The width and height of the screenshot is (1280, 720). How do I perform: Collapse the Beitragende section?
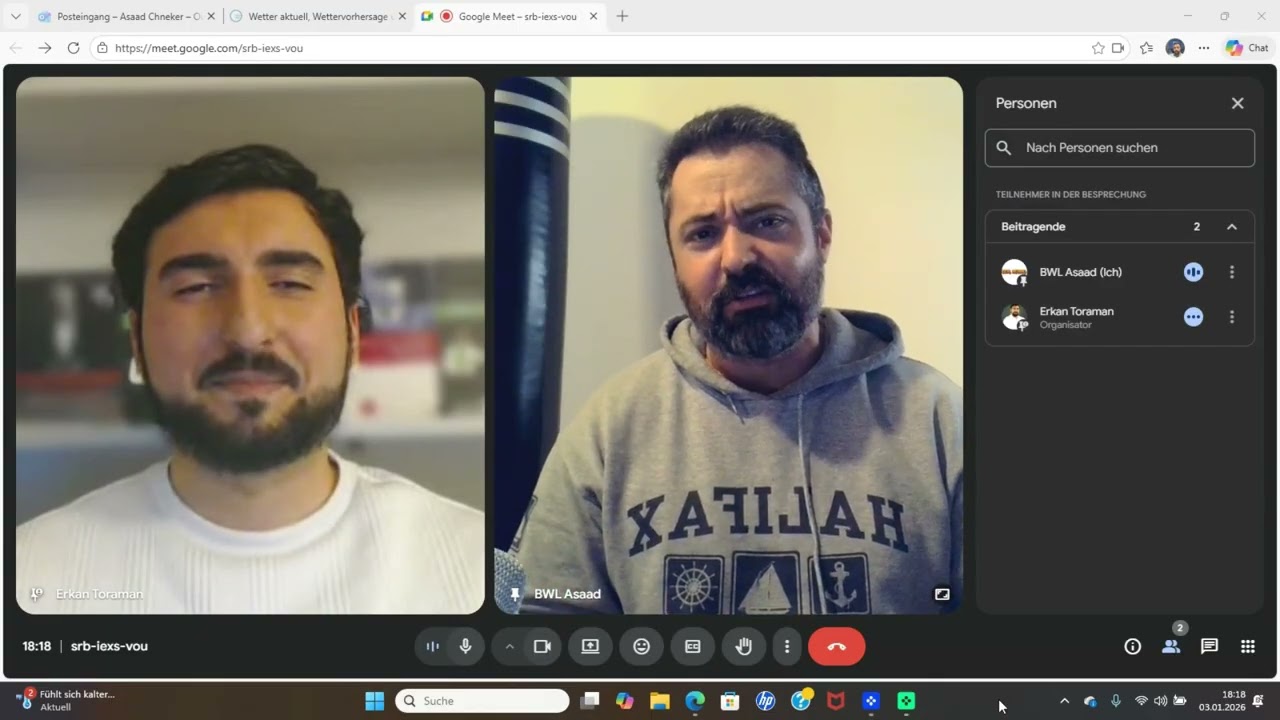click(1232, 227)
